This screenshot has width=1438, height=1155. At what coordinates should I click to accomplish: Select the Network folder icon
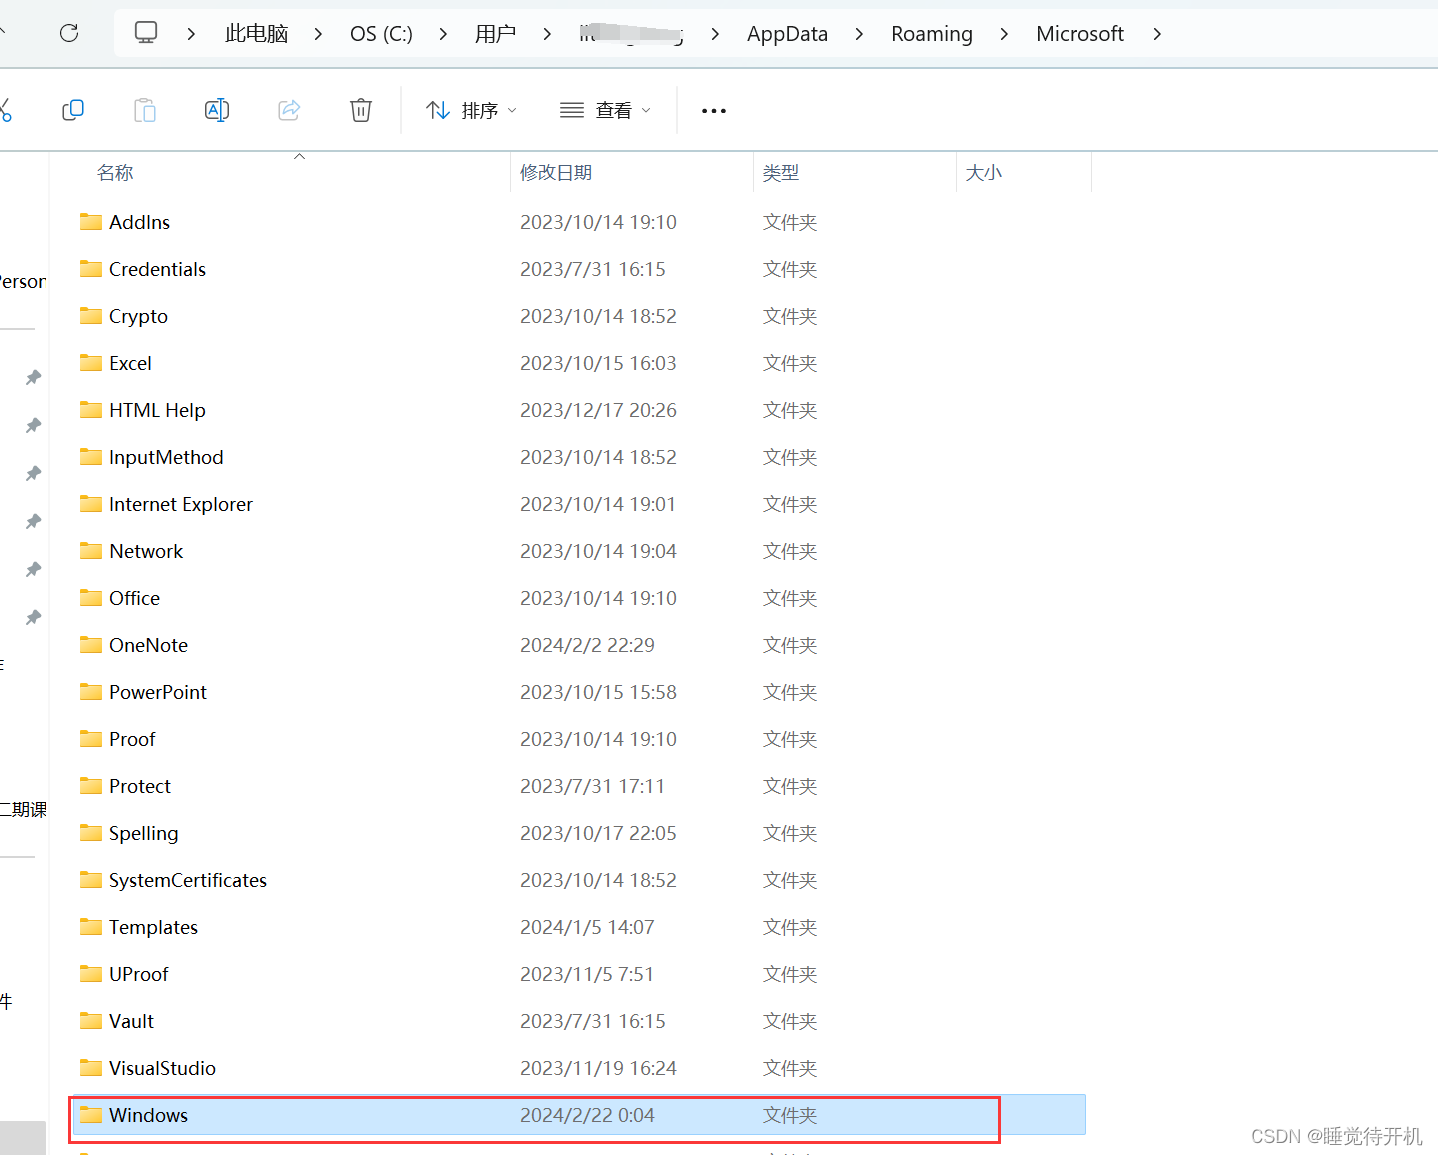[x=91, y=551]
